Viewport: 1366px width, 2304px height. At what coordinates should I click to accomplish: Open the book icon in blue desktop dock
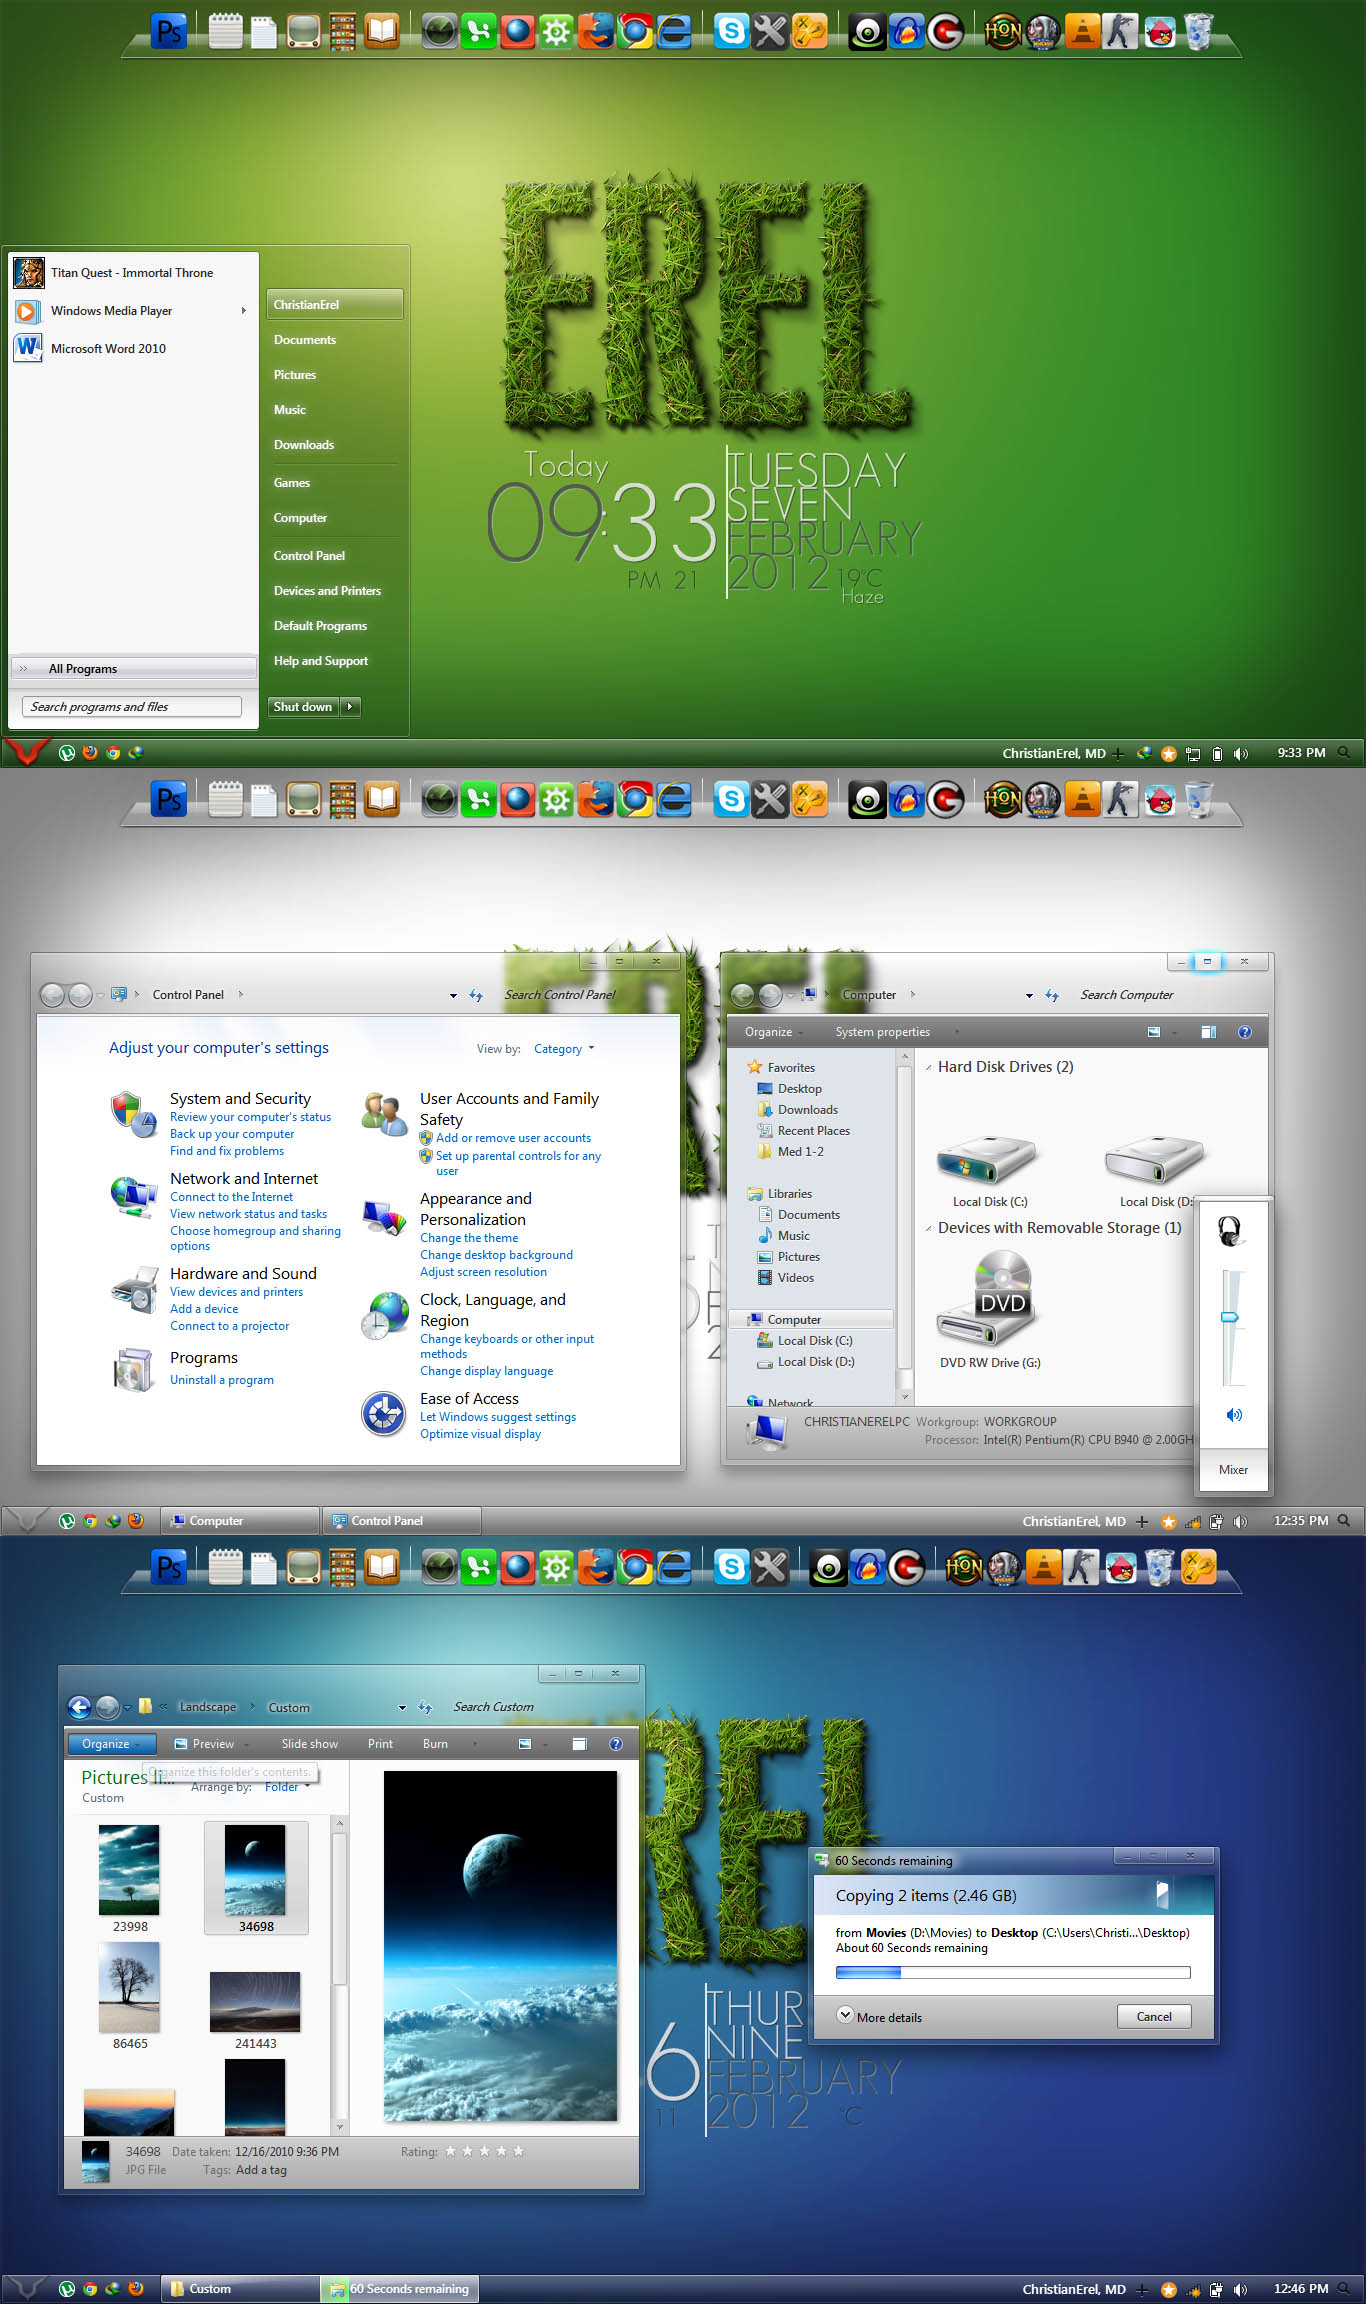click(x=381, y=1568)
